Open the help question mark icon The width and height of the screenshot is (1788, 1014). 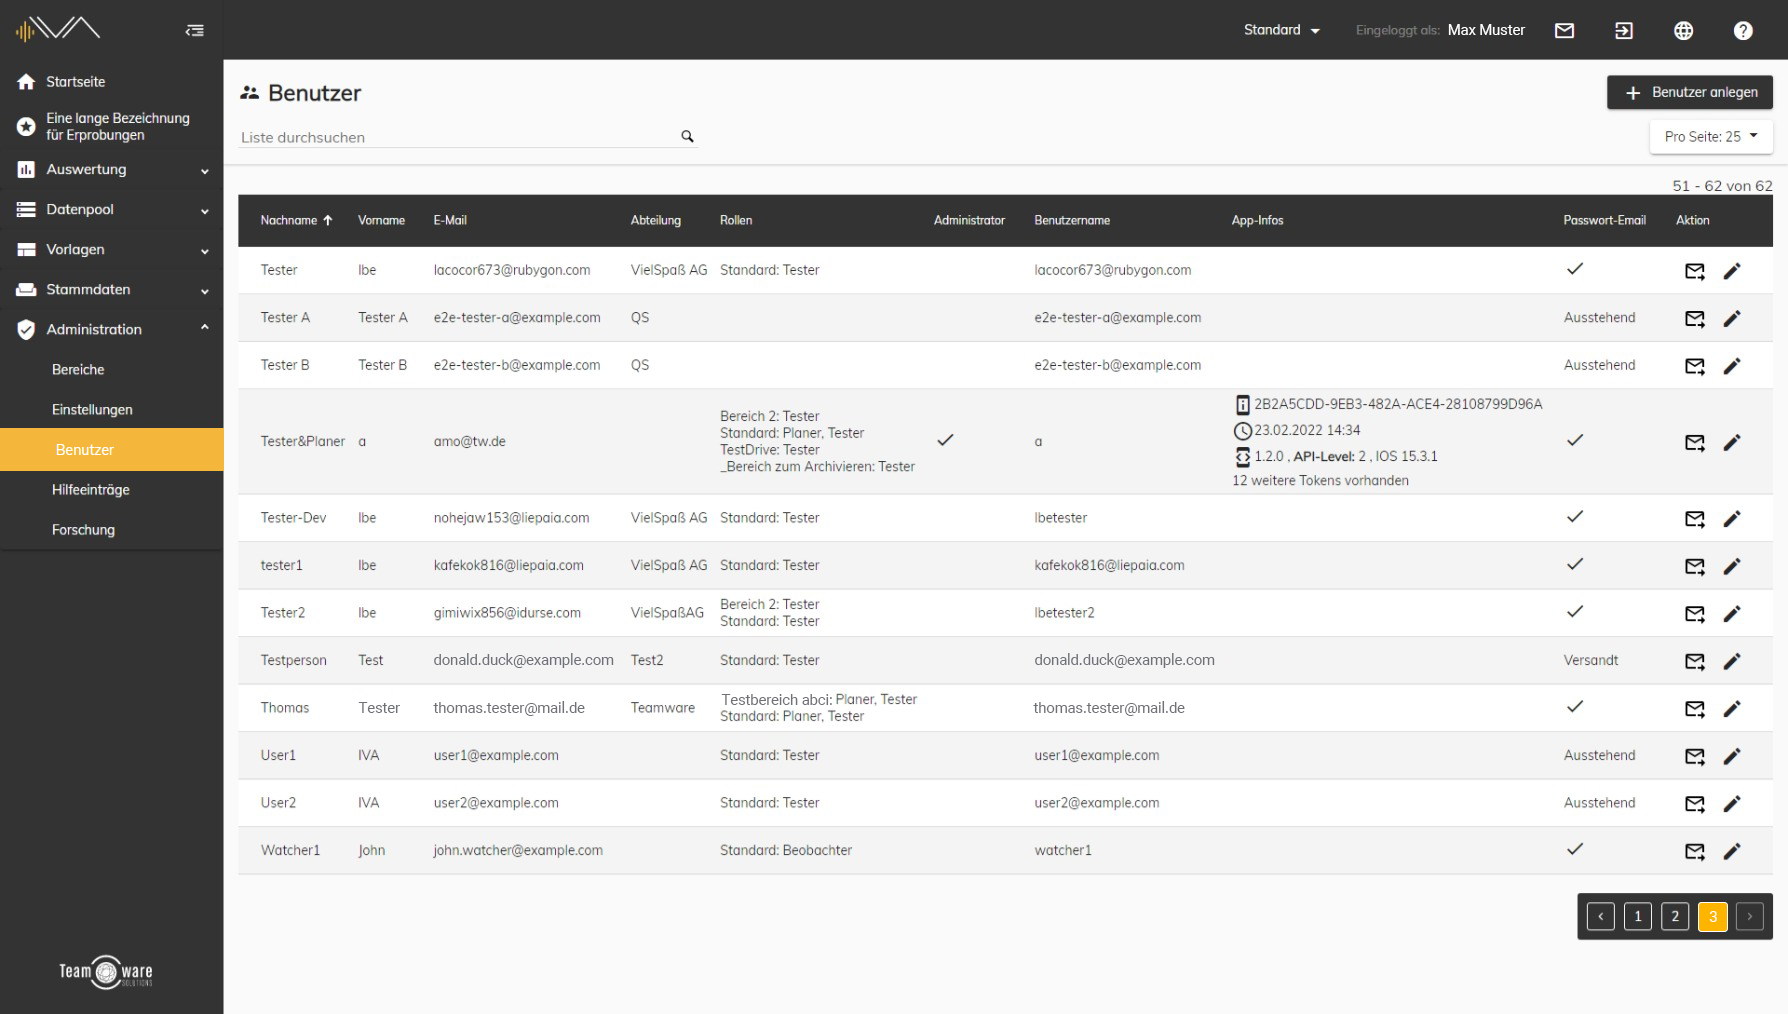[x=1743, y=31]
